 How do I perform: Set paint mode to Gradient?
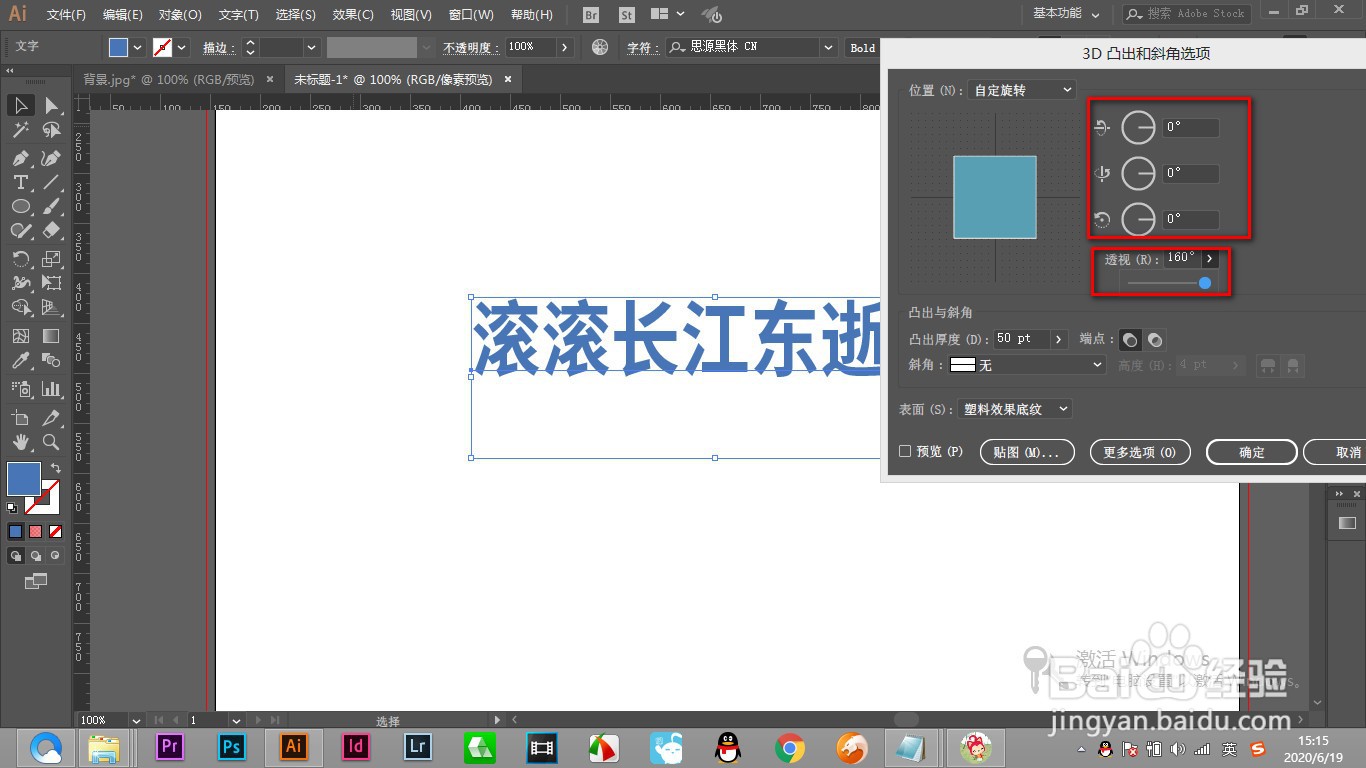(x=36, y=532)
